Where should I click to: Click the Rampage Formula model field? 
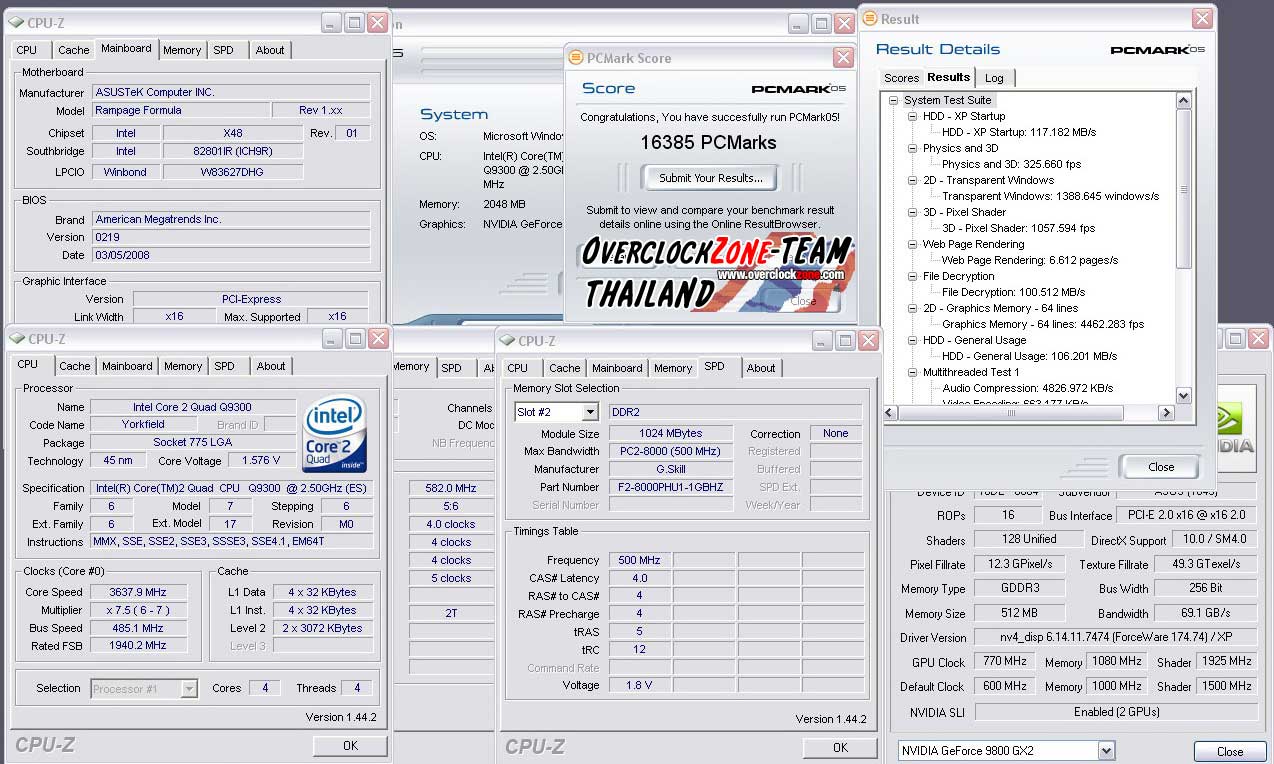180,110
